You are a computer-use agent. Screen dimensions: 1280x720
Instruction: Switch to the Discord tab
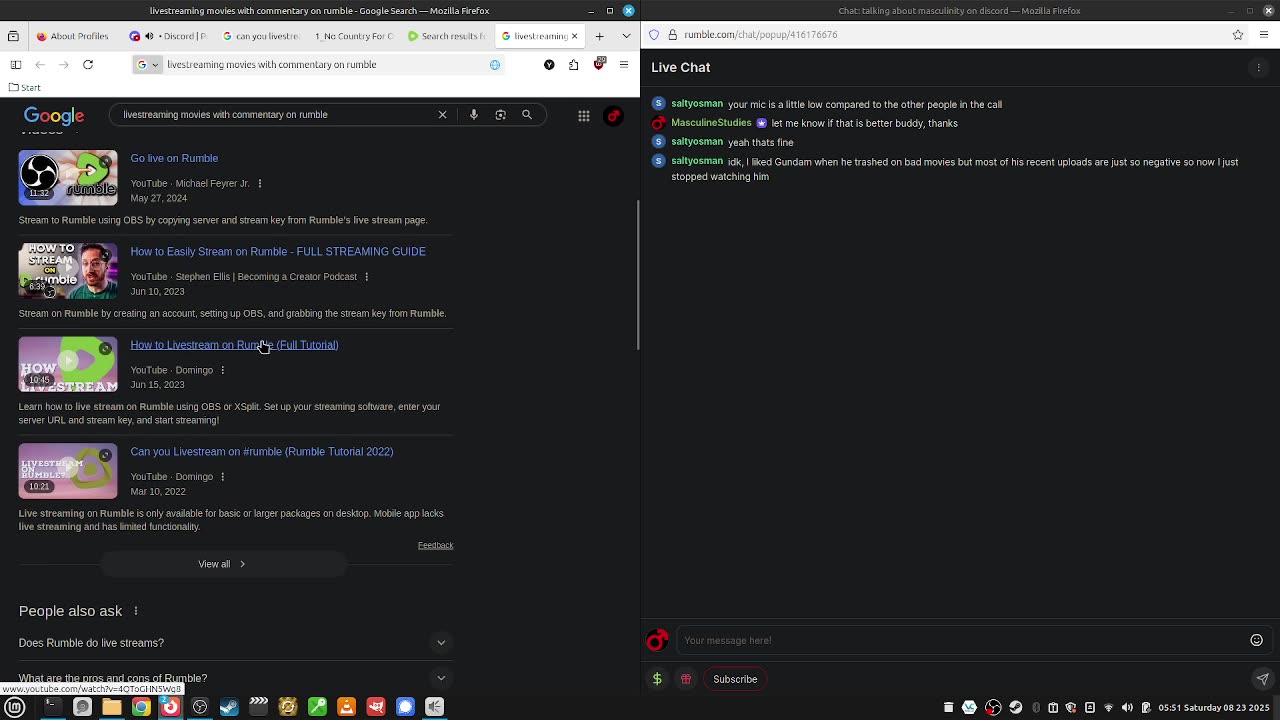point(168,36)
